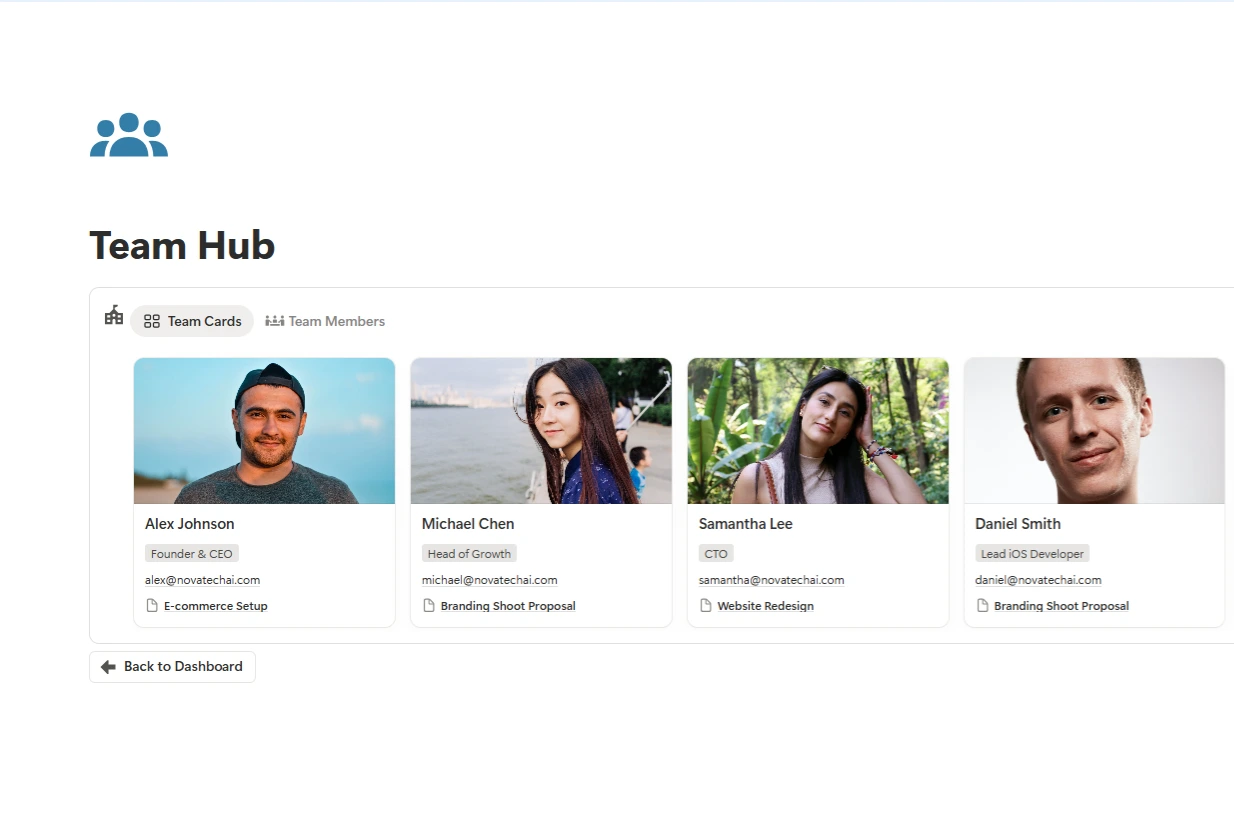
Task: Click the alex@novatechai.com email
Action: coord(203,580)
